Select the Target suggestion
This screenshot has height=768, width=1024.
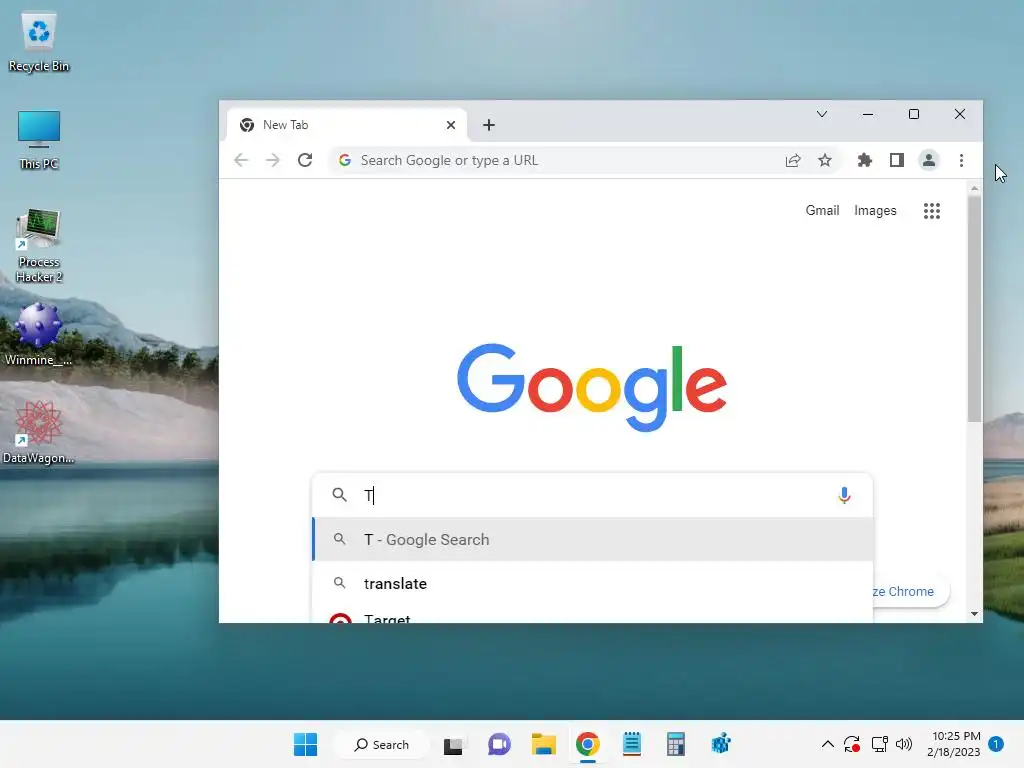(x=592, y=615)
